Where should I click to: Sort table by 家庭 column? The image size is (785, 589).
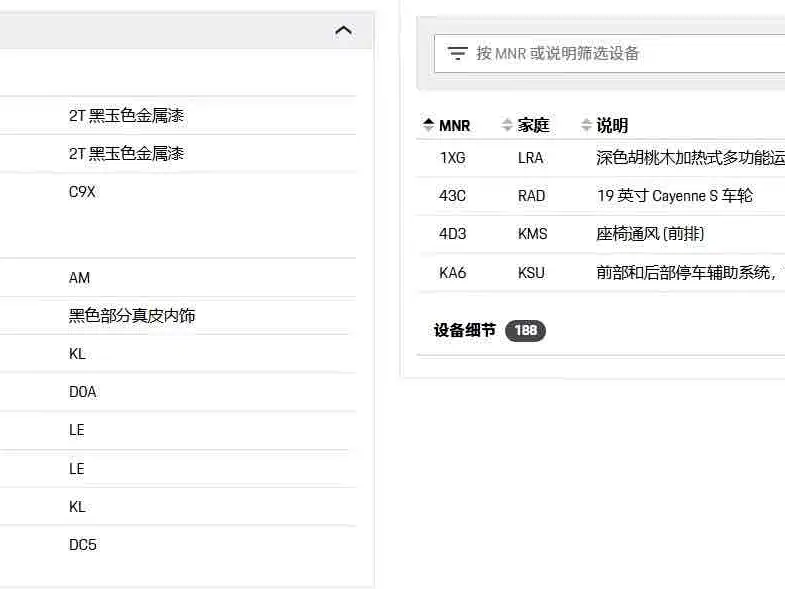point(526,125)
